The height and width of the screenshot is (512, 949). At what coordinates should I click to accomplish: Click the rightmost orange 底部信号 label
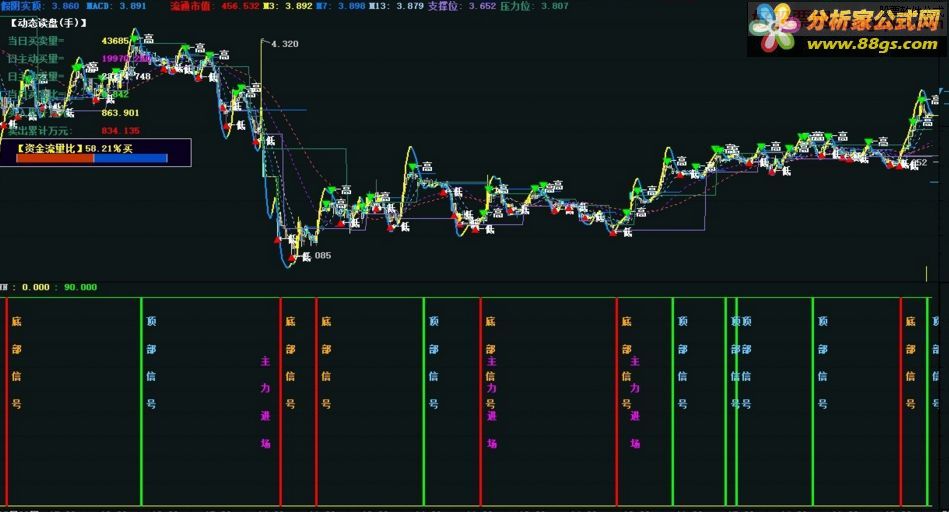(910, 362)
